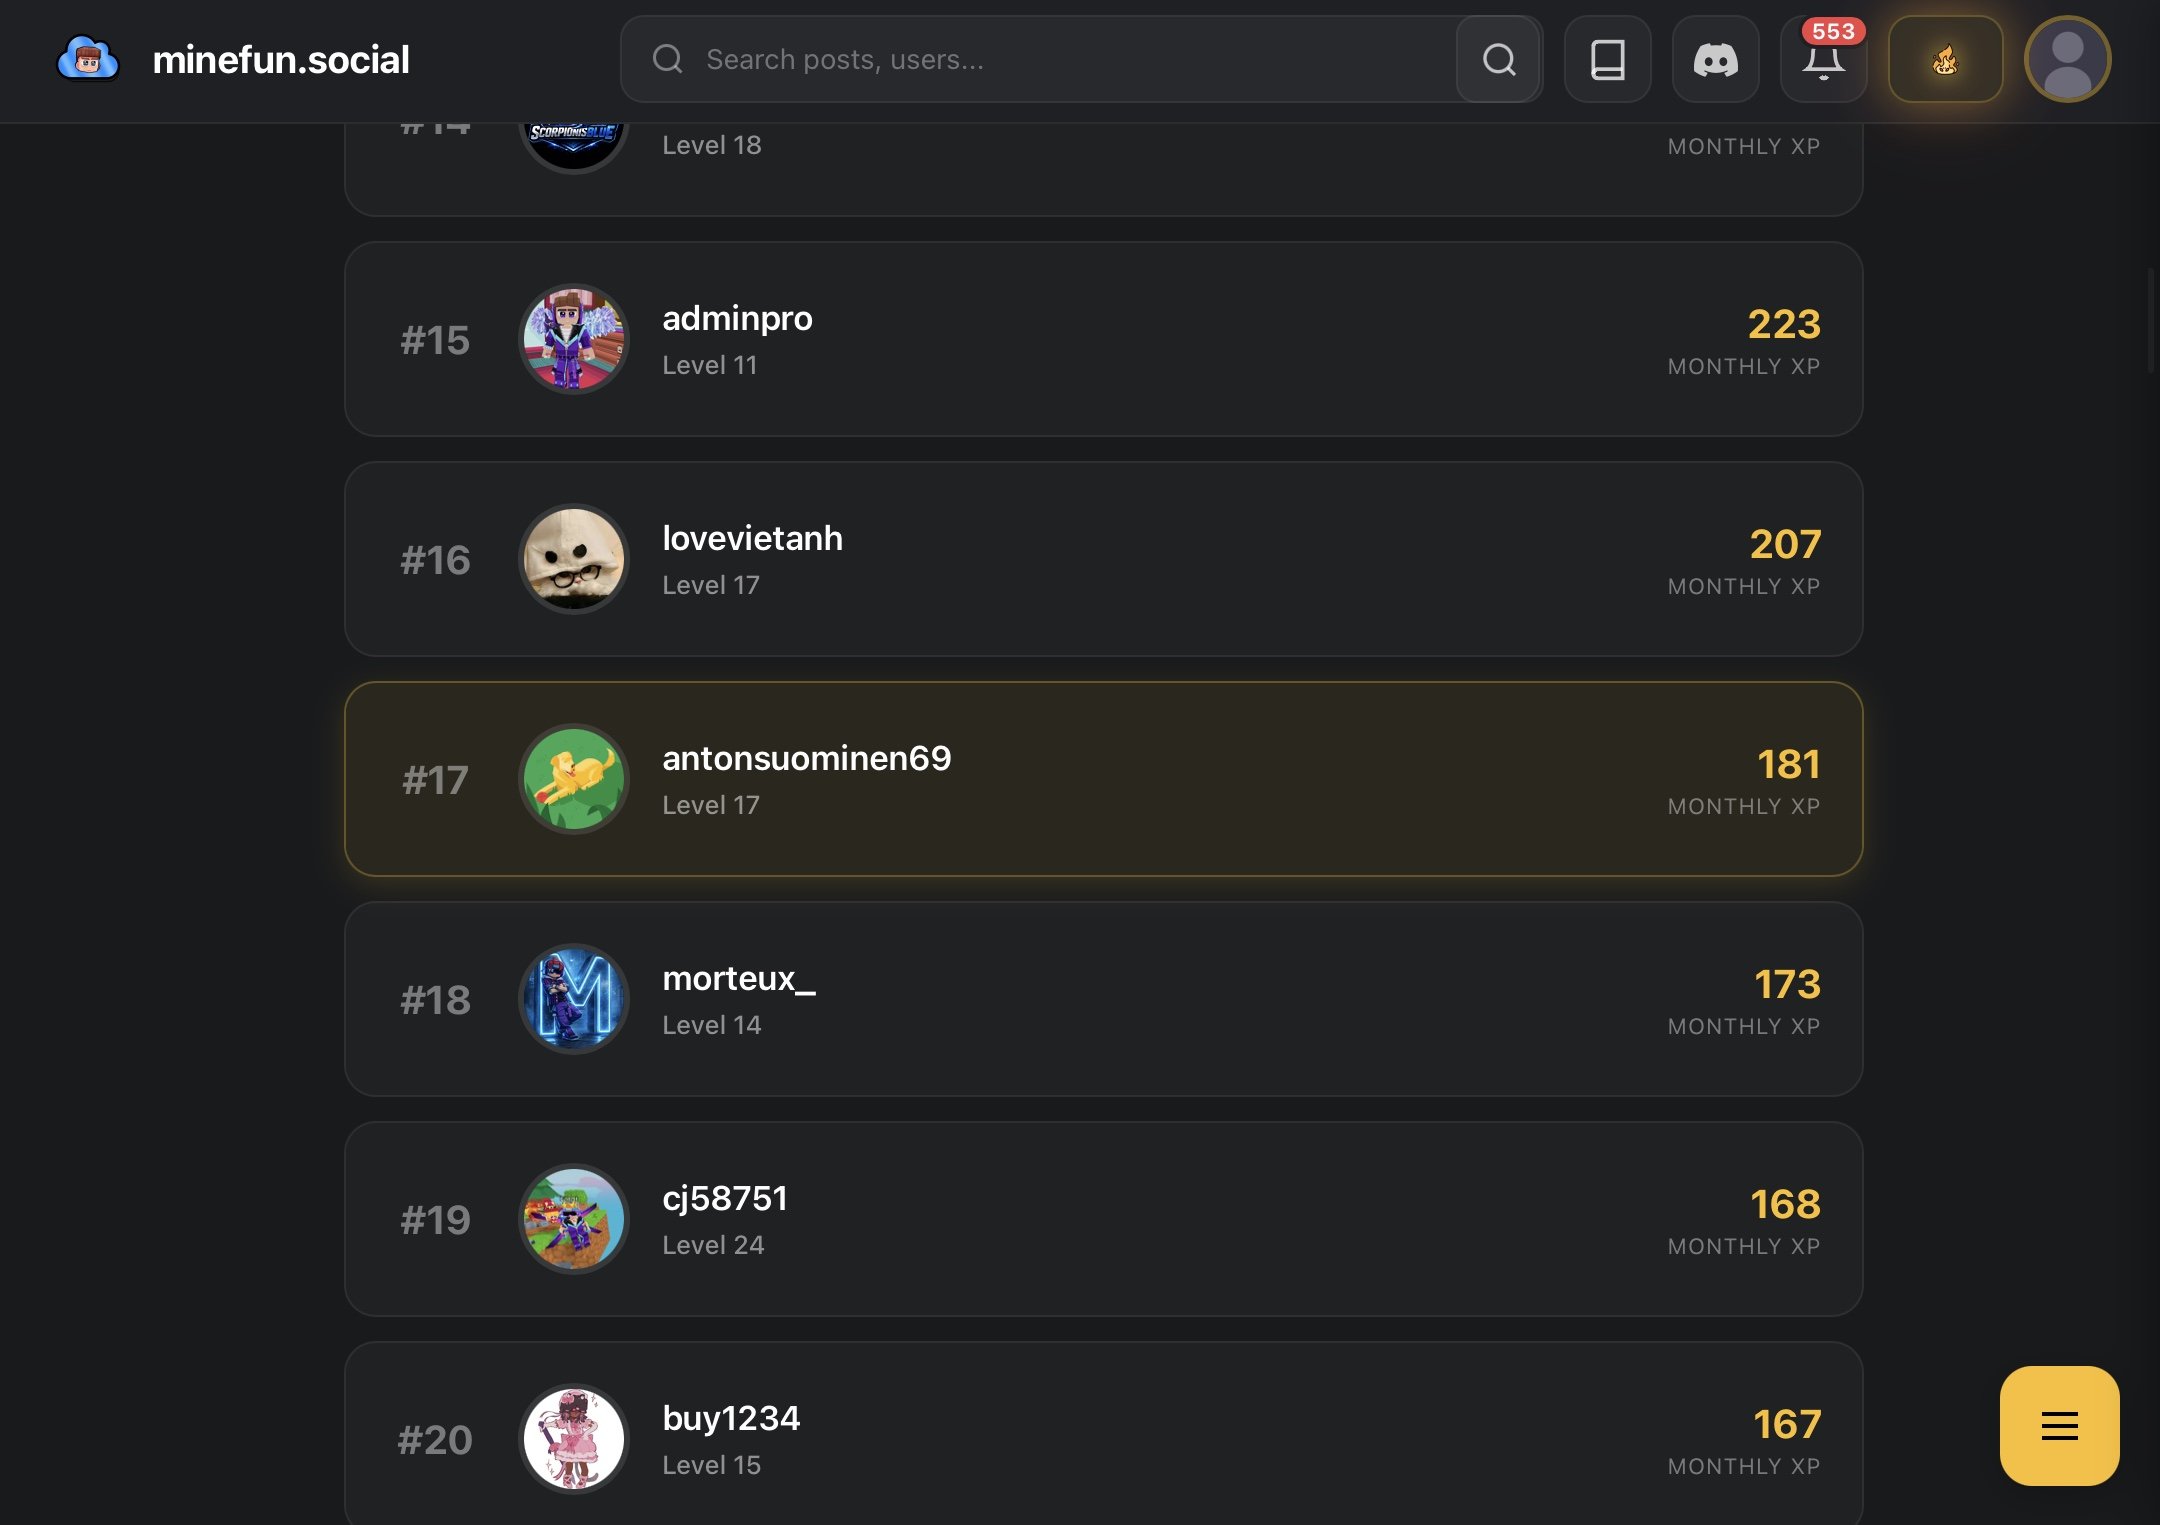Open the yellow hamburger menu button
2160x1525 pixels.
[x=2059, y=1425]
